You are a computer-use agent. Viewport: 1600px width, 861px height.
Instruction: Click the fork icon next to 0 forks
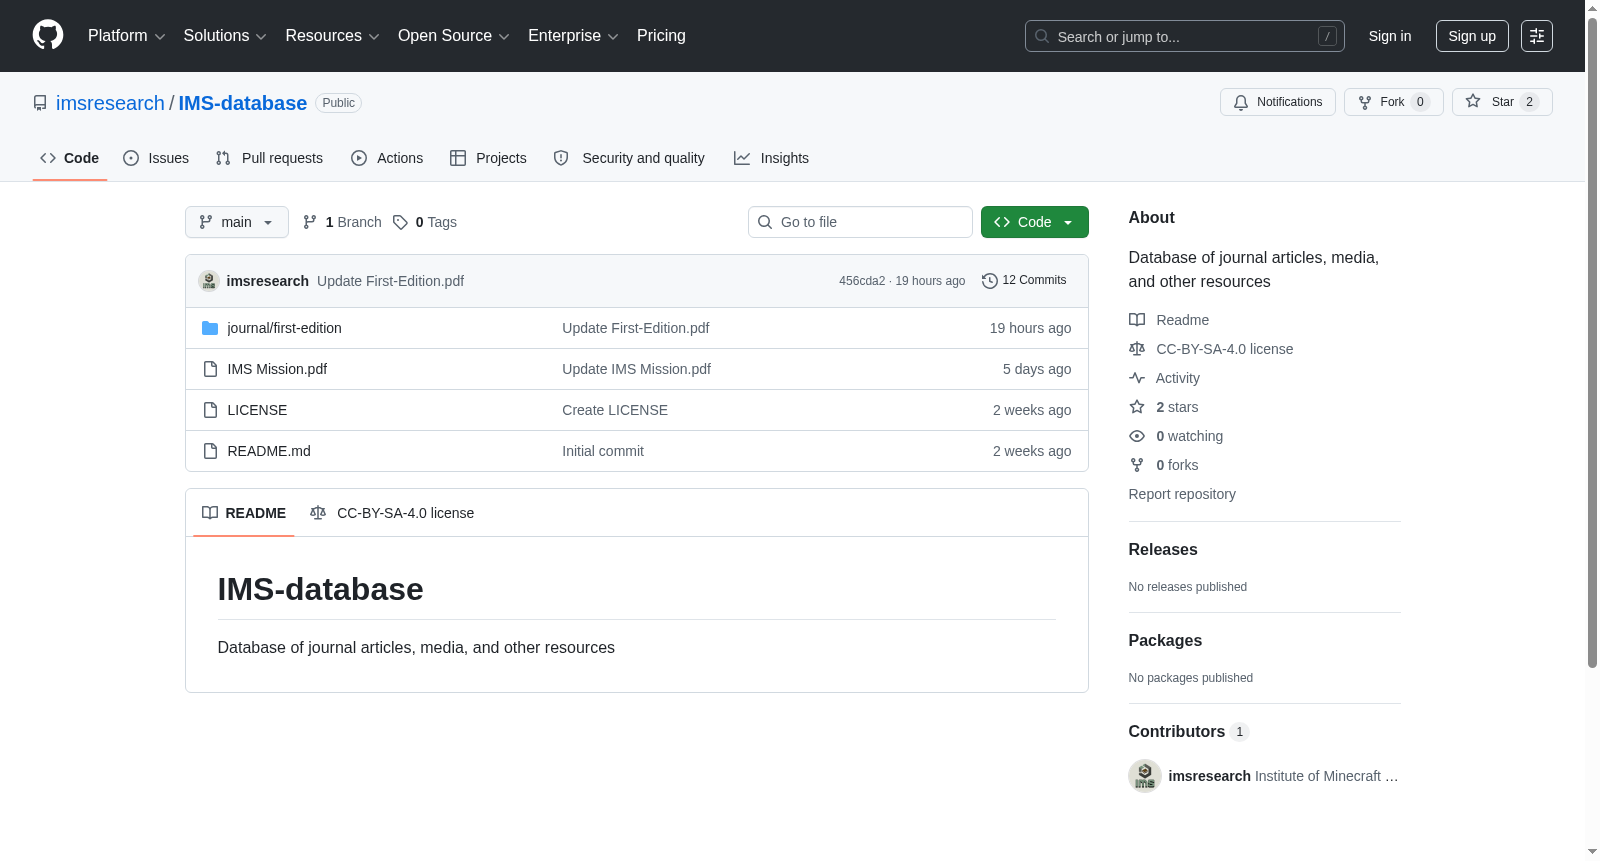pyautogui.click(x=1137, y=465)
